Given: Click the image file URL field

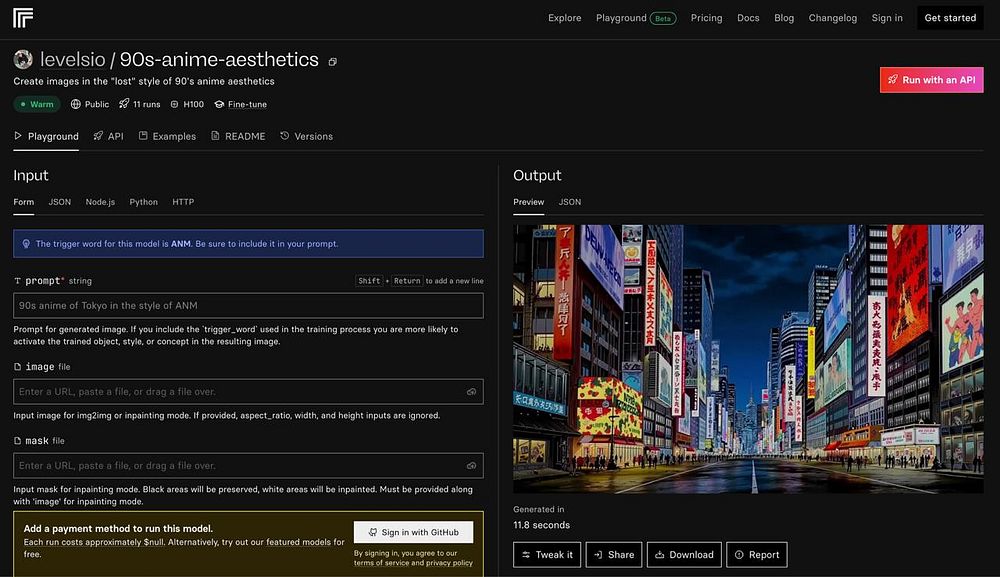Looking at the screenshot, I should pos(248,391).
